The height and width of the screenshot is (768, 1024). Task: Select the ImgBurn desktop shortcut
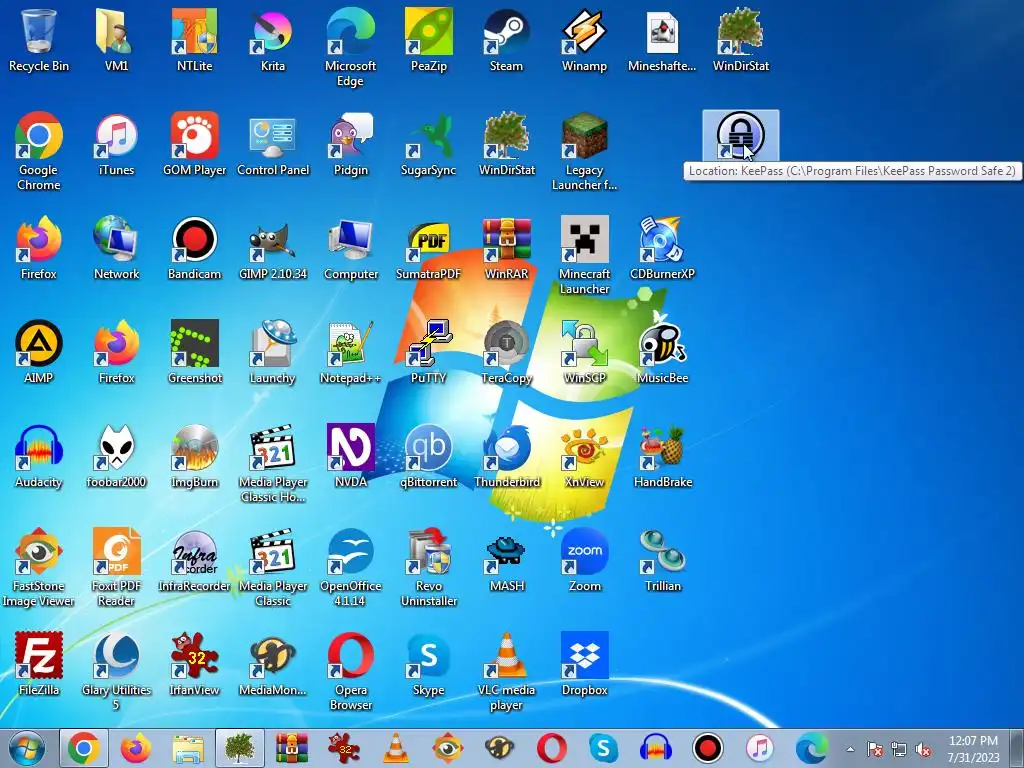pyautogui.click(x=194, y=456)
